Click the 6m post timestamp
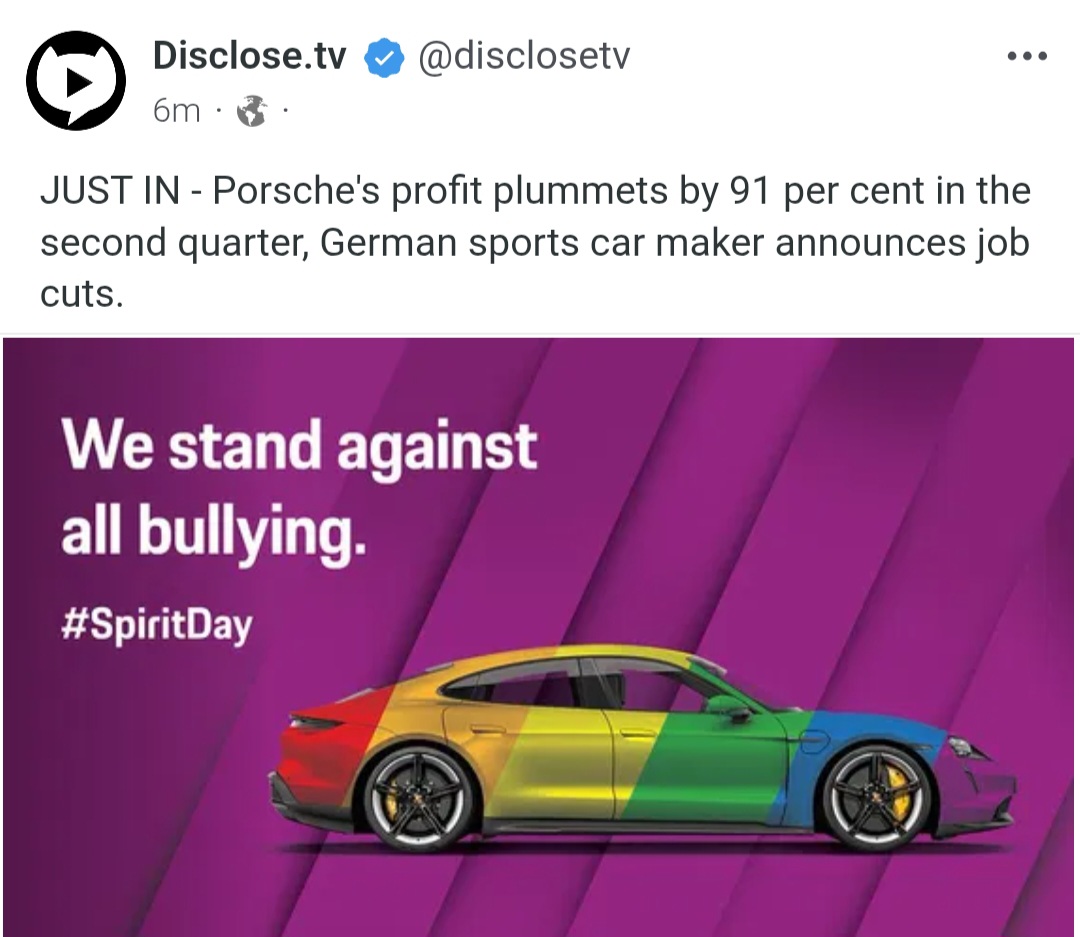The image size is (1080, 937). click(x=176, y=111)
